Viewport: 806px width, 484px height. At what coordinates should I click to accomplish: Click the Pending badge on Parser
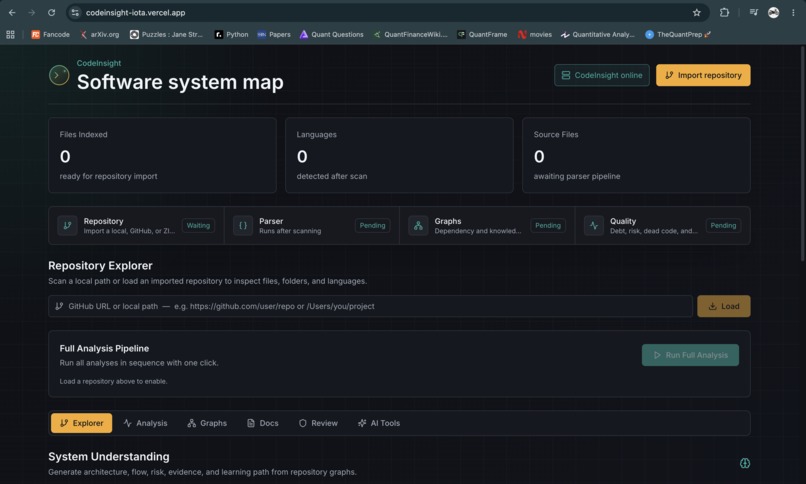point(372,226)
